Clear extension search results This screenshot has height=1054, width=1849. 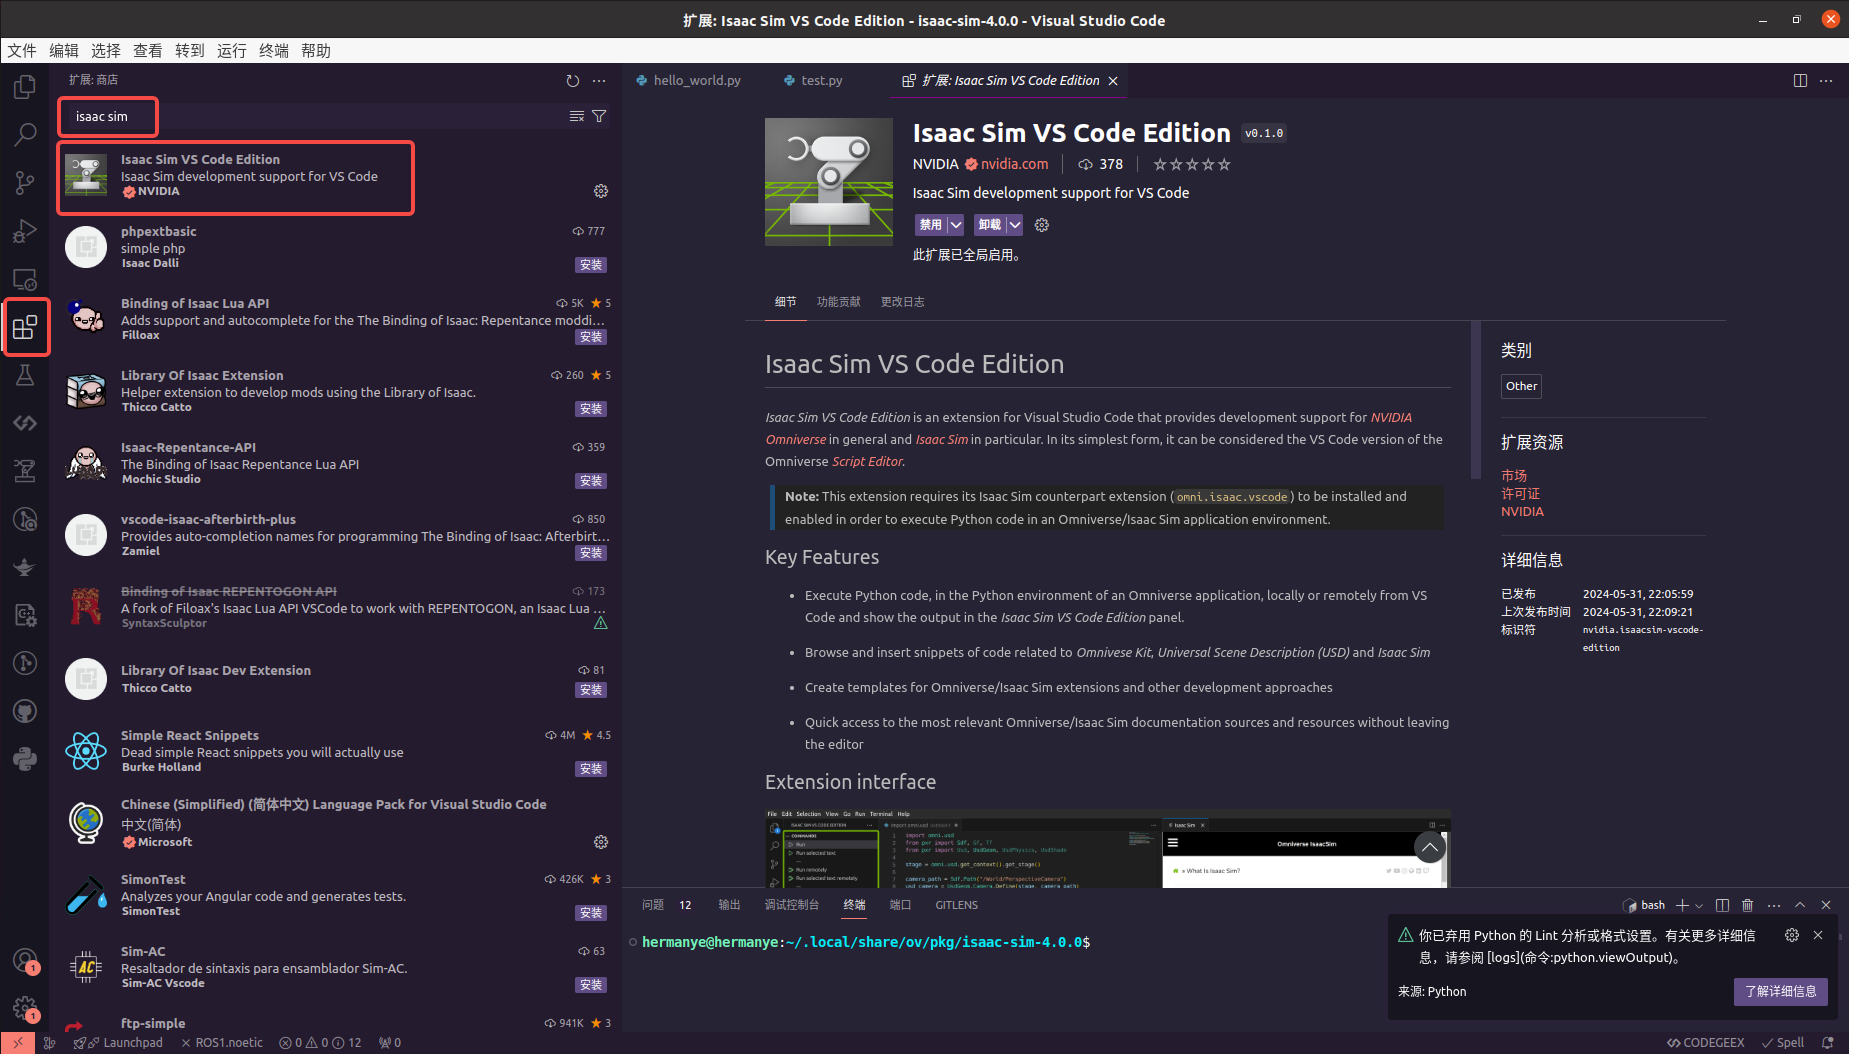577,116
